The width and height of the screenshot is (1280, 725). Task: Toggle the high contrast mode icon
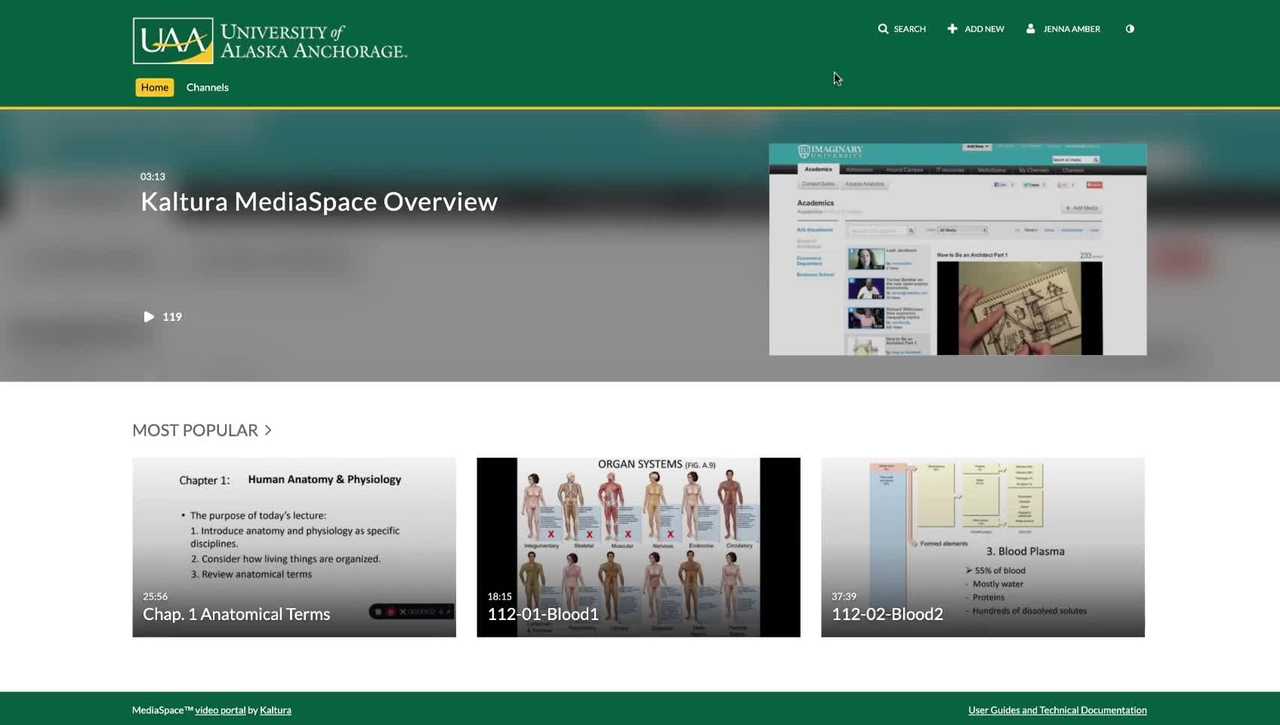point(1130,29)
